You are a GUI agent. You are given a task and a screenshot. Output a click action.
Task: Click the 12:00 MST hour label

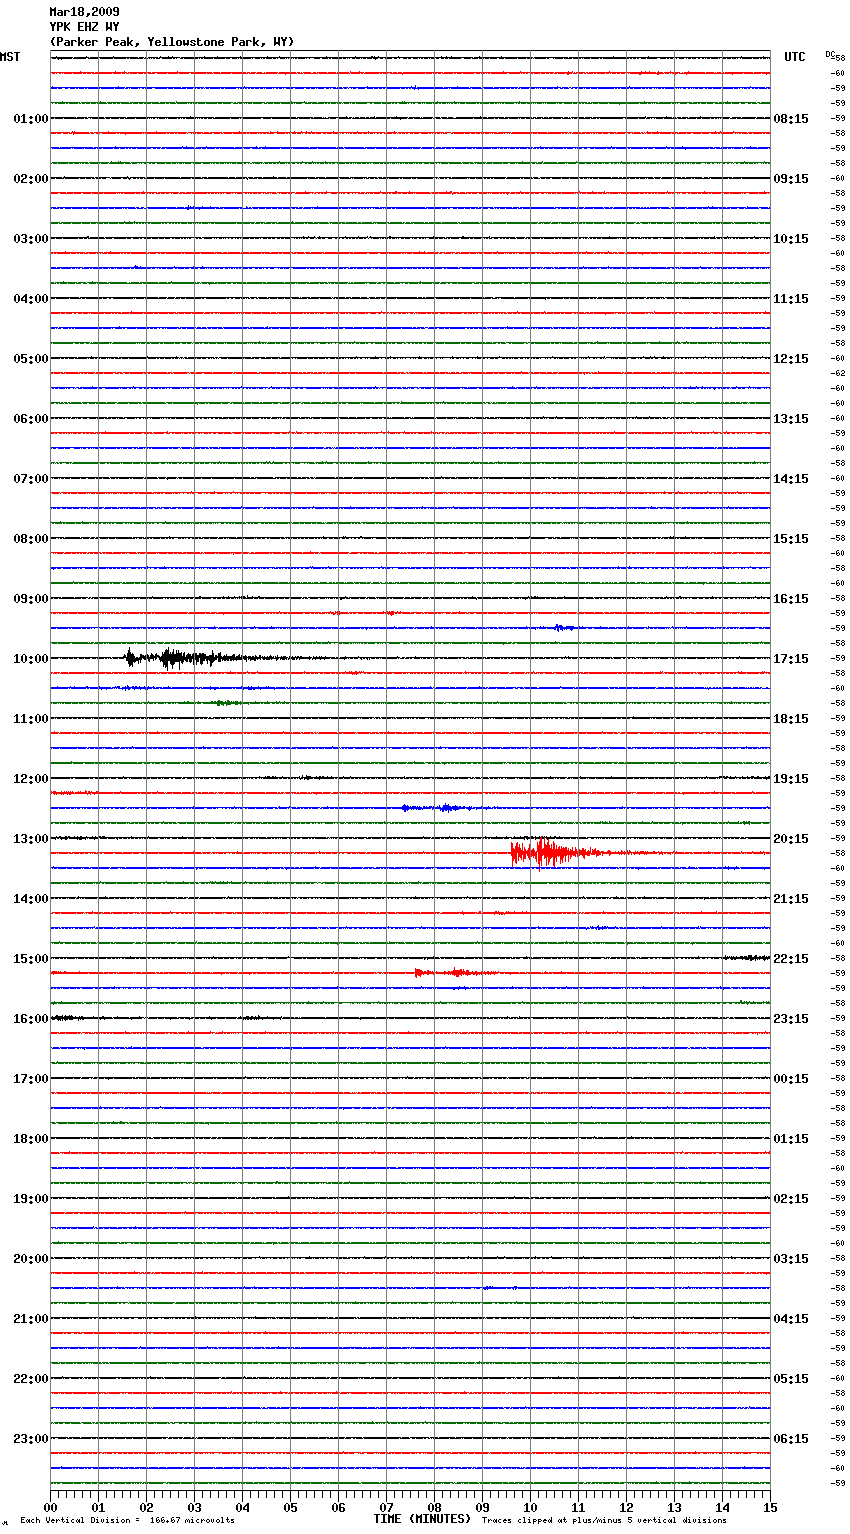click(x=30, y=779)
